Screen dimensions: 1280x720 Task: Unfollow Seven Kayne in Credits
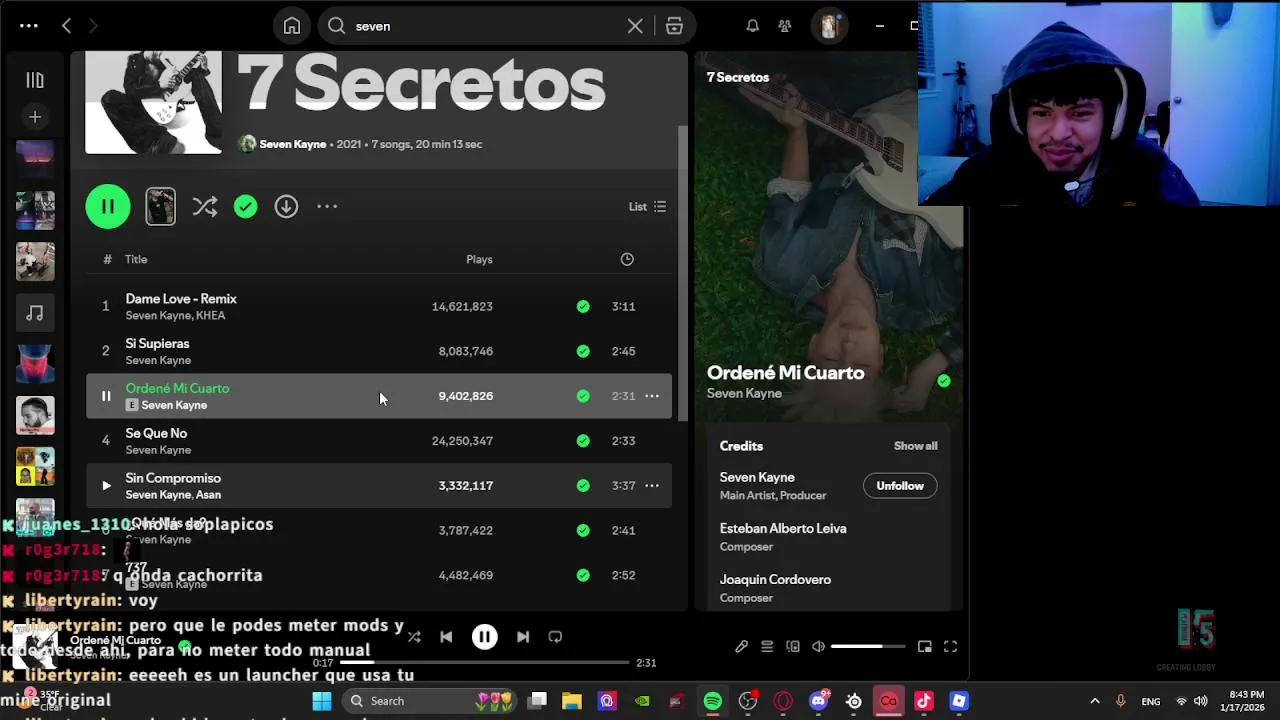point(900,486)
